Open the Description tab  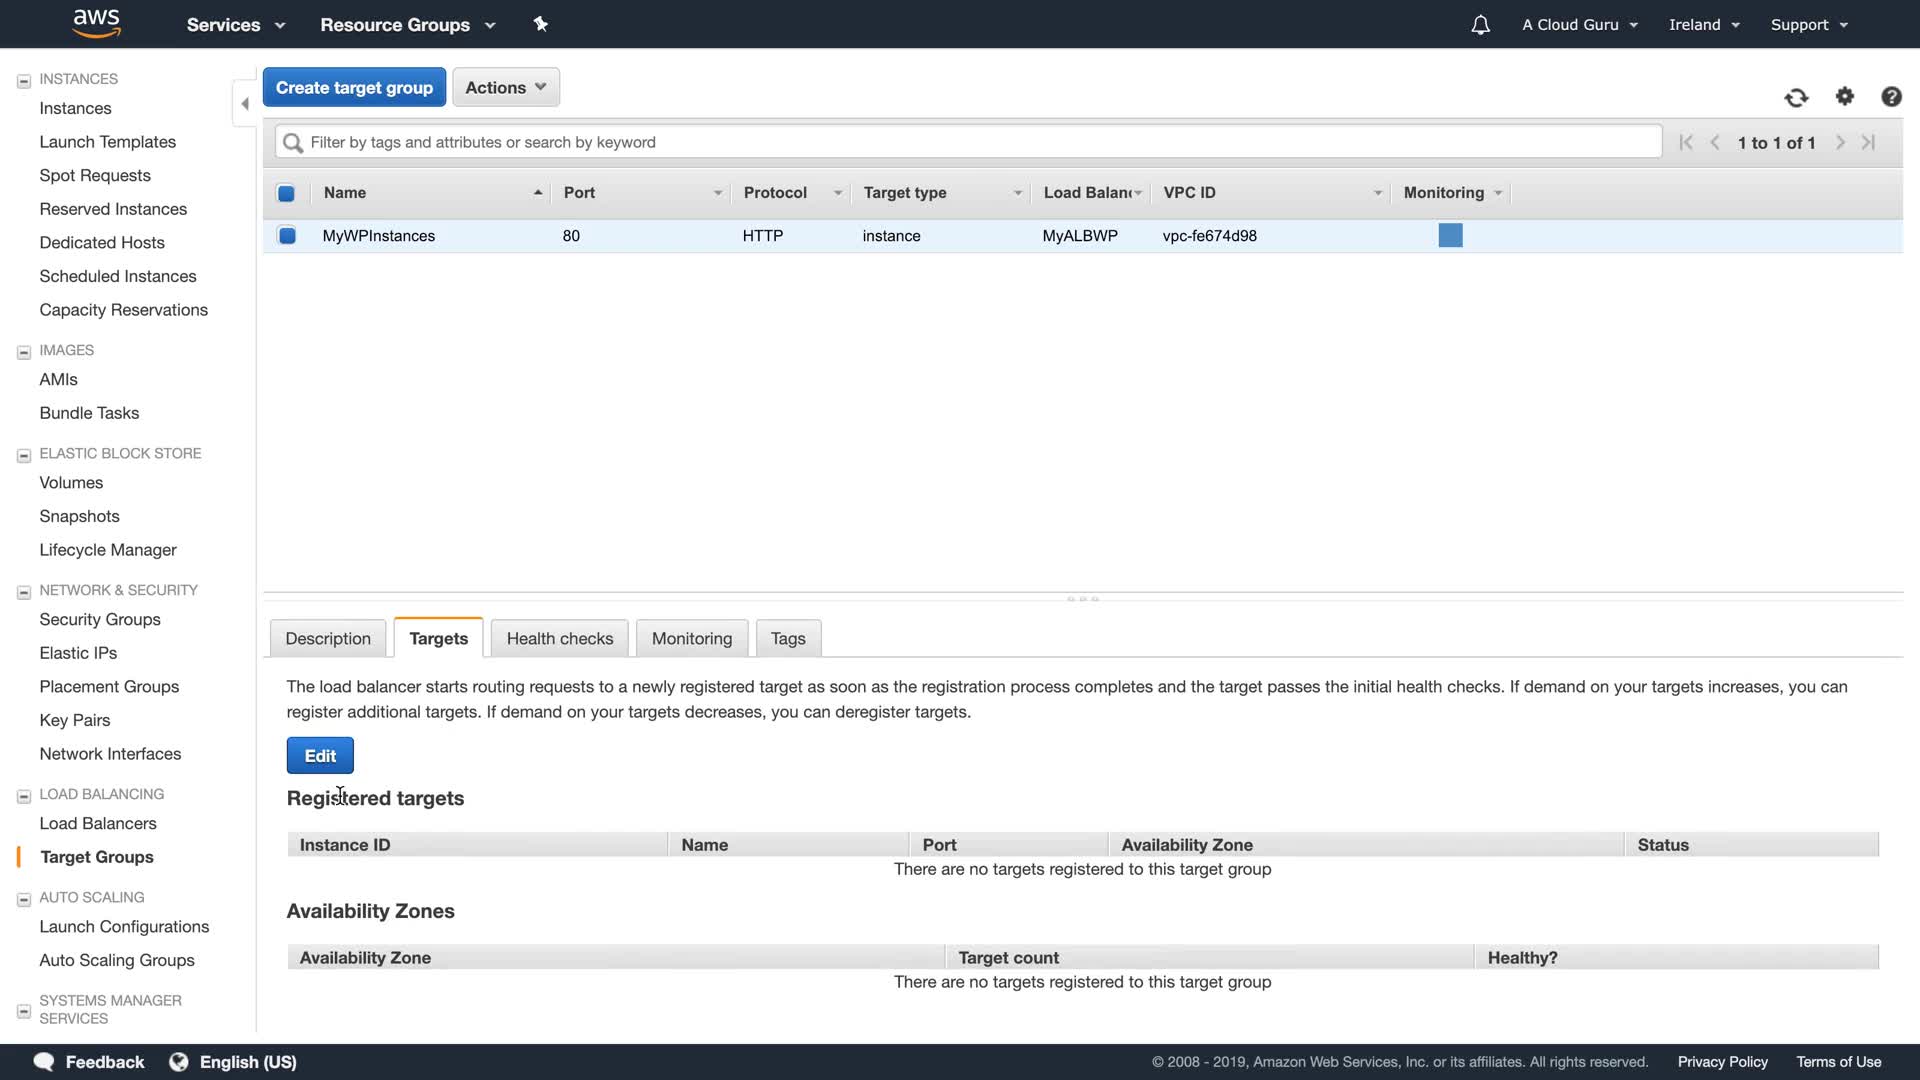pos(327,639)
